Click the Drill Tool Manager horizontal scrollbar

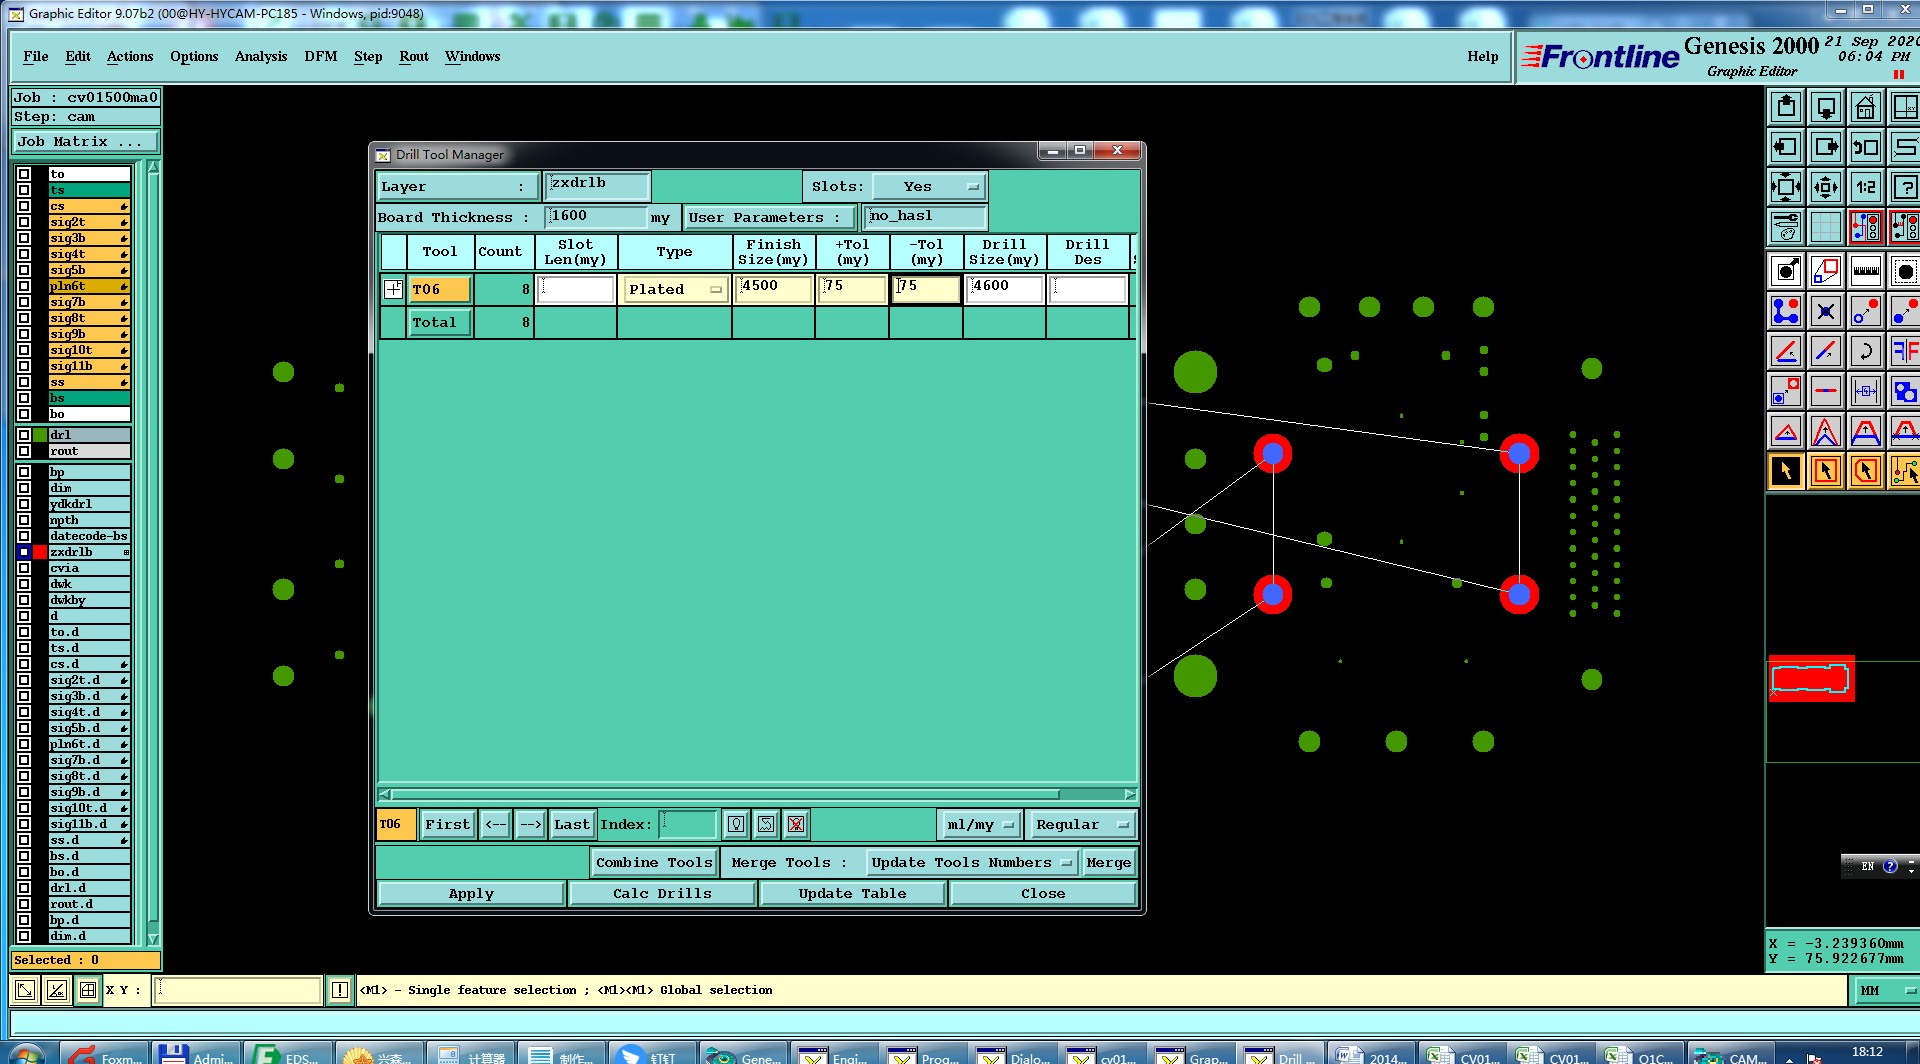point(757,794)
